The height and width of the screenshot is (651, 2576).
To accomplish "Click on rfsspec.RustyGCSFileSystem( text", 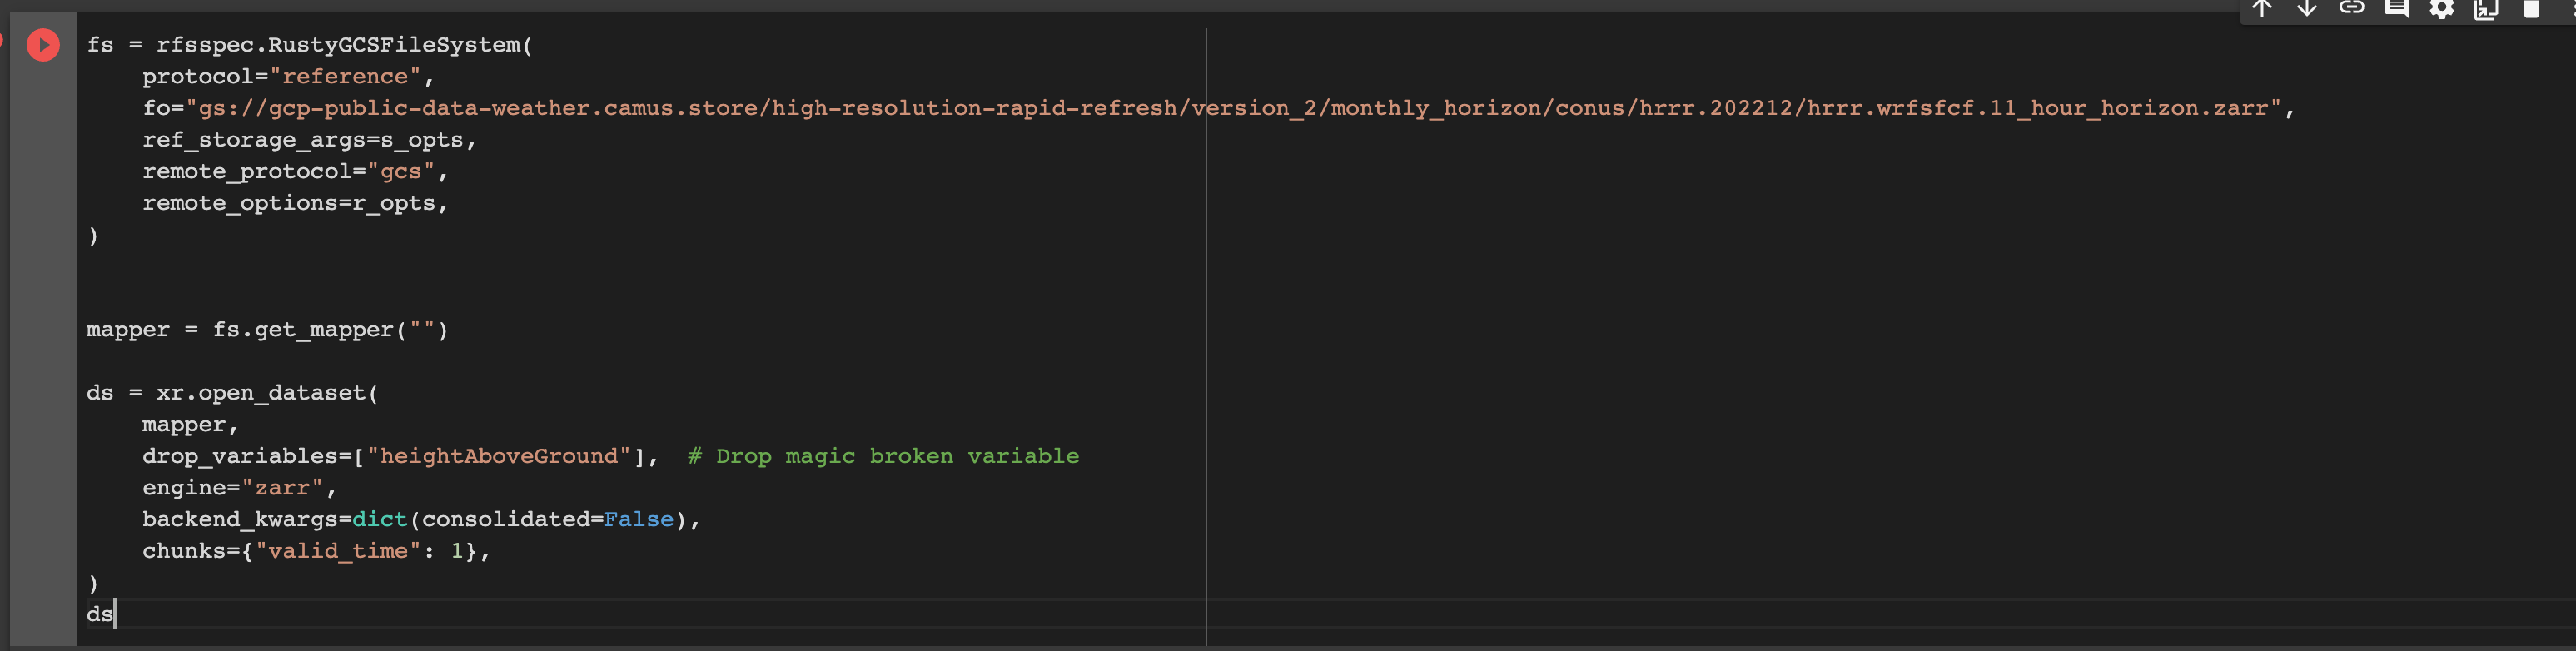I will click(x=344, y=45).
